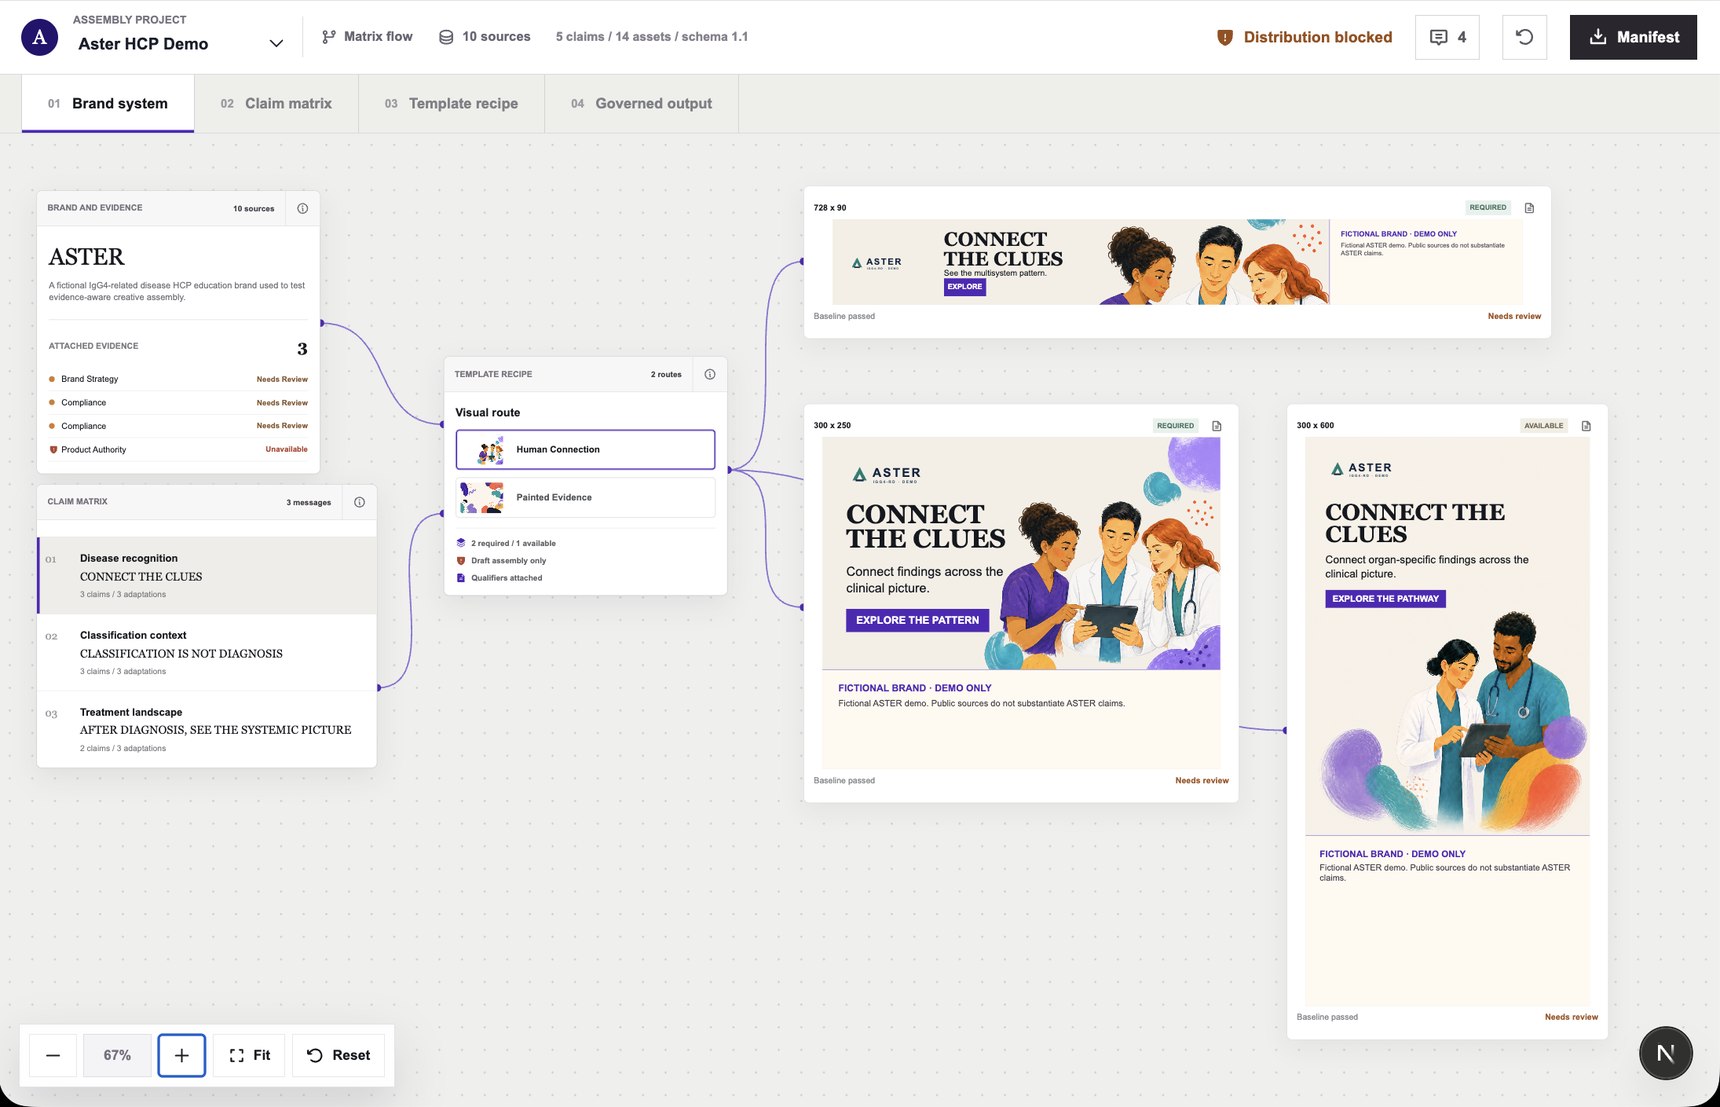Click the 'Draft assembly only' shield line
The width and height of the screenshot is (1720, 1107).
click(x=501, y=560)
